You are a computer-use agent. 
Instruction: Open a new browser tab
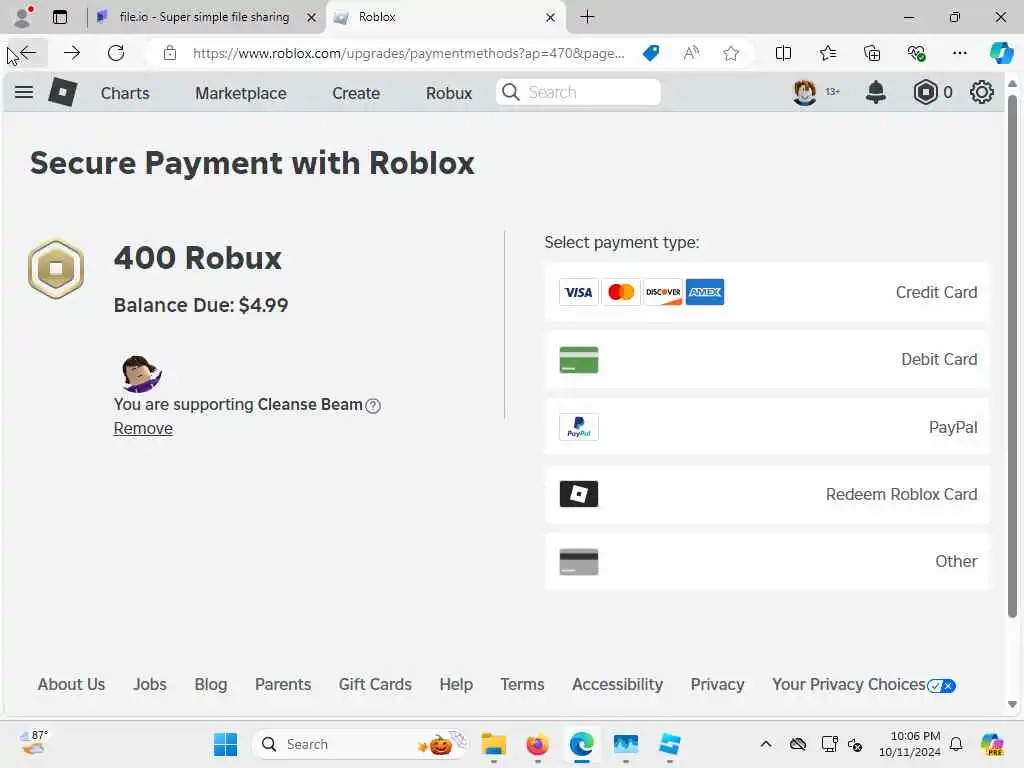click(x=587, y=17)
